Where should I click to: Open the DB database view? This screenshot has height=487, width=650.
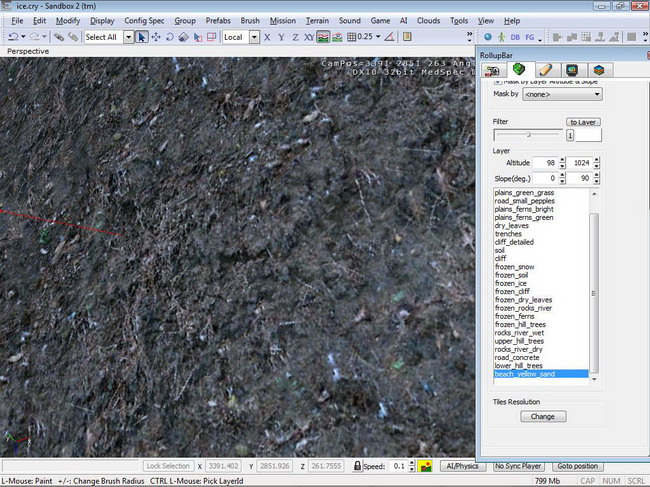click(515, 37)
